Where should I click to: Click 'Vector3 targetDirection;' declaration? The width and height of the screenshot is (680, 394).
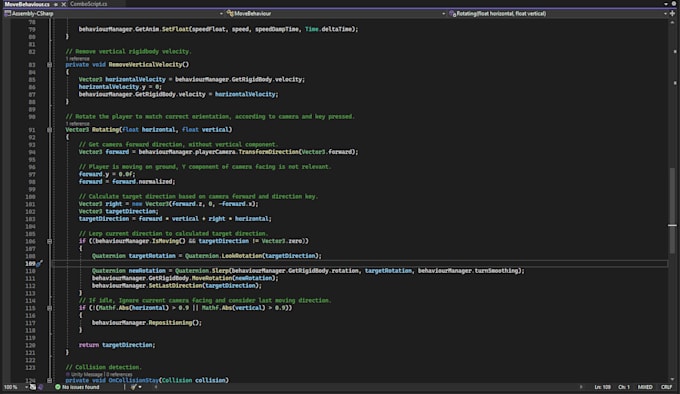pos(118,212)
